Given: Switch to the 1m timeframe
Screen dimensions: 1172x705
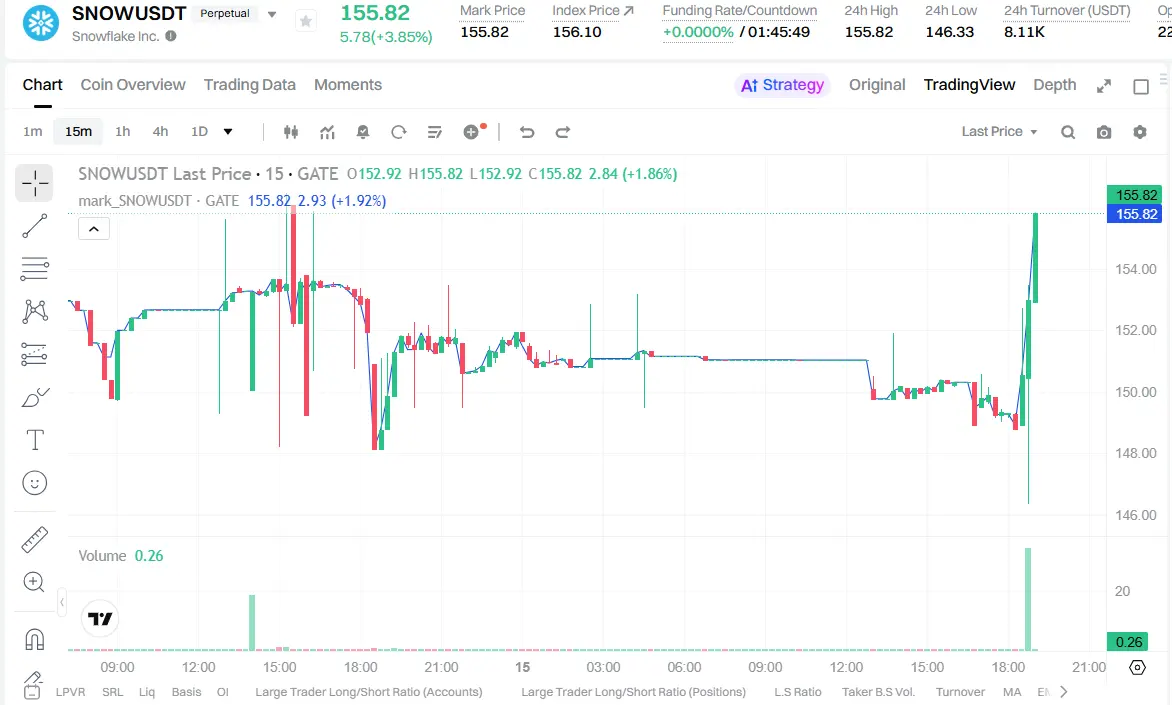Looking at the screenshot, I should 33,132.
